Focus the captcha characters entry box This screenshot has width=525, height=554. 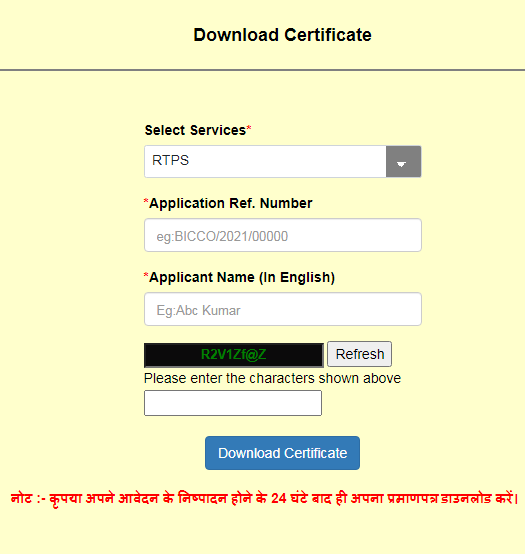click(233, 403)
